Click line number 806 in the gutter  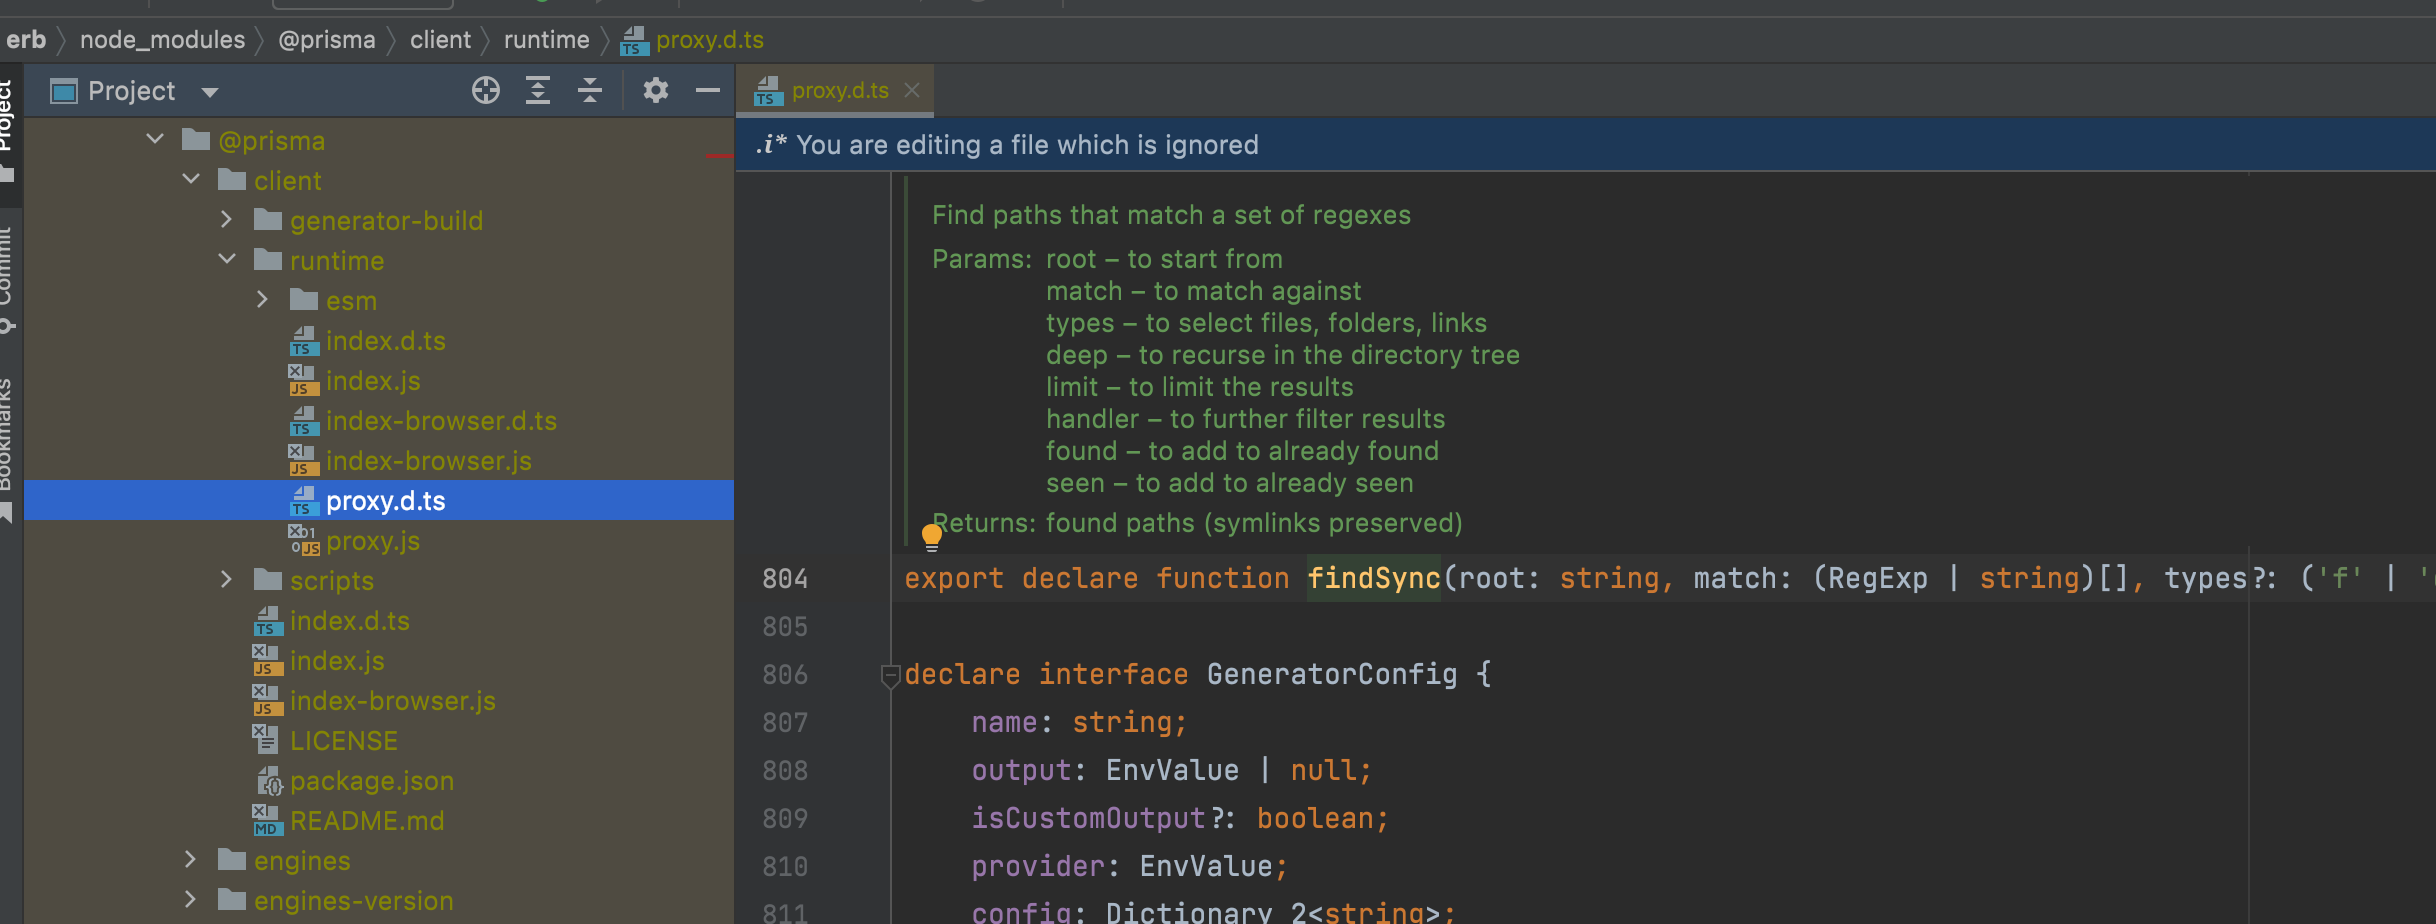coord(785,675)
